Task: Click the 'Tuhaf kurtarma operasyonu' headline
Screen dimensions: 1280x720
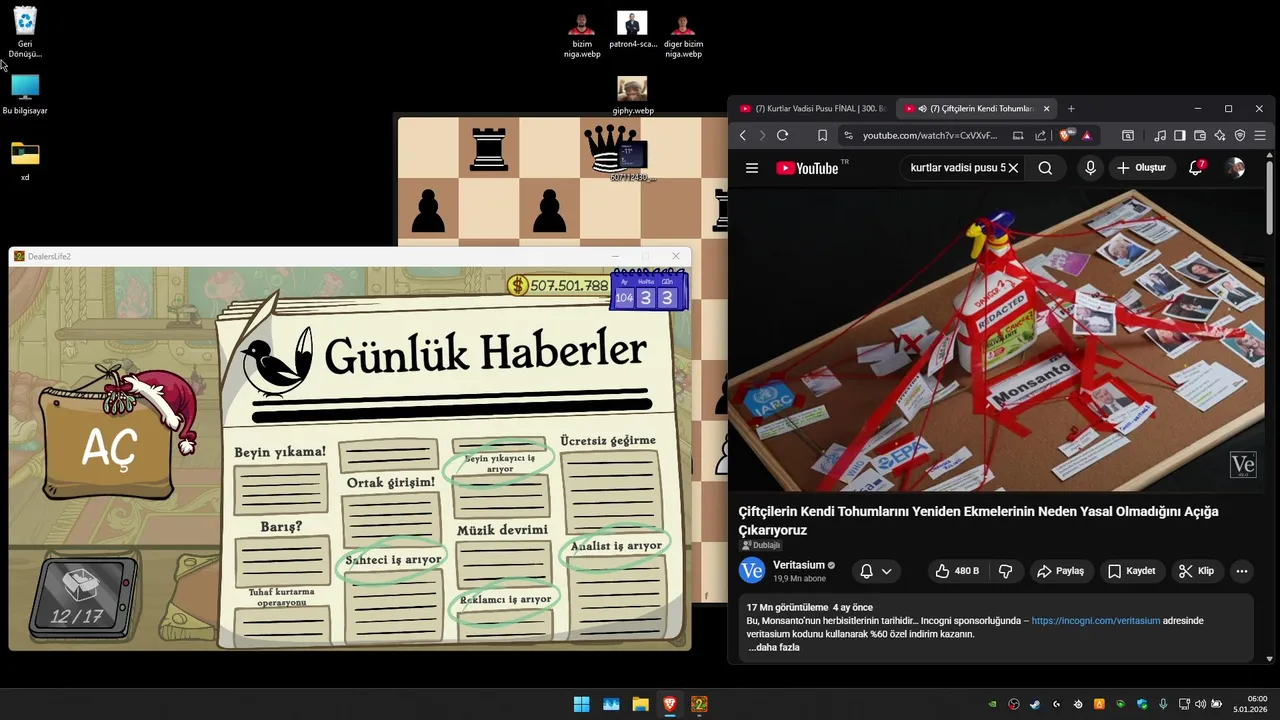Action: [281, 597]
